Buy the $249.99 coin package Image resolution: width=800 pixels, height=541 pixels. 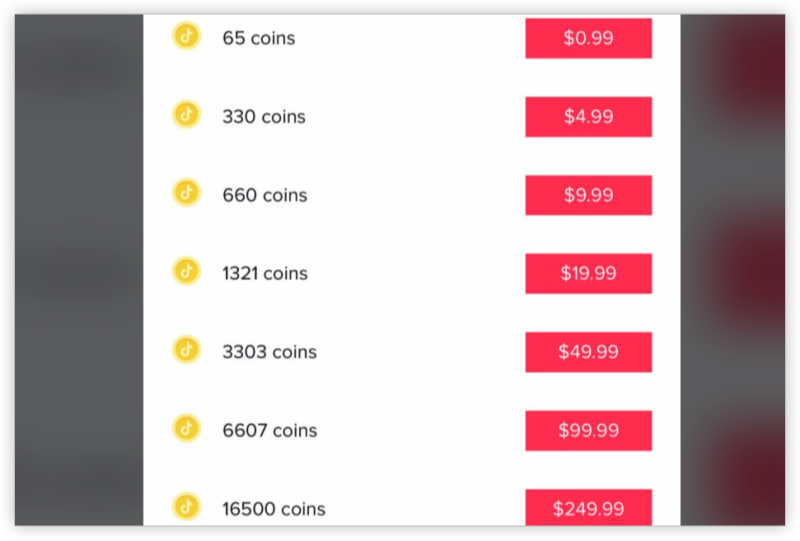(x=588, y=507)
